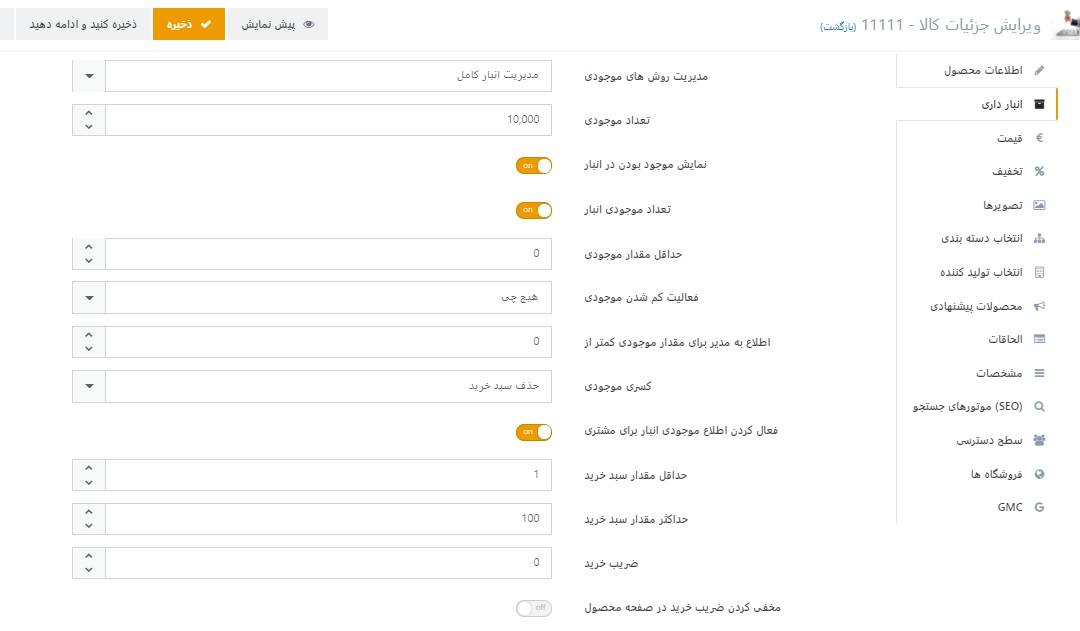Open the تصویرها tab
The height and width of the screenshot is (631, 1080).
point(977,205)
